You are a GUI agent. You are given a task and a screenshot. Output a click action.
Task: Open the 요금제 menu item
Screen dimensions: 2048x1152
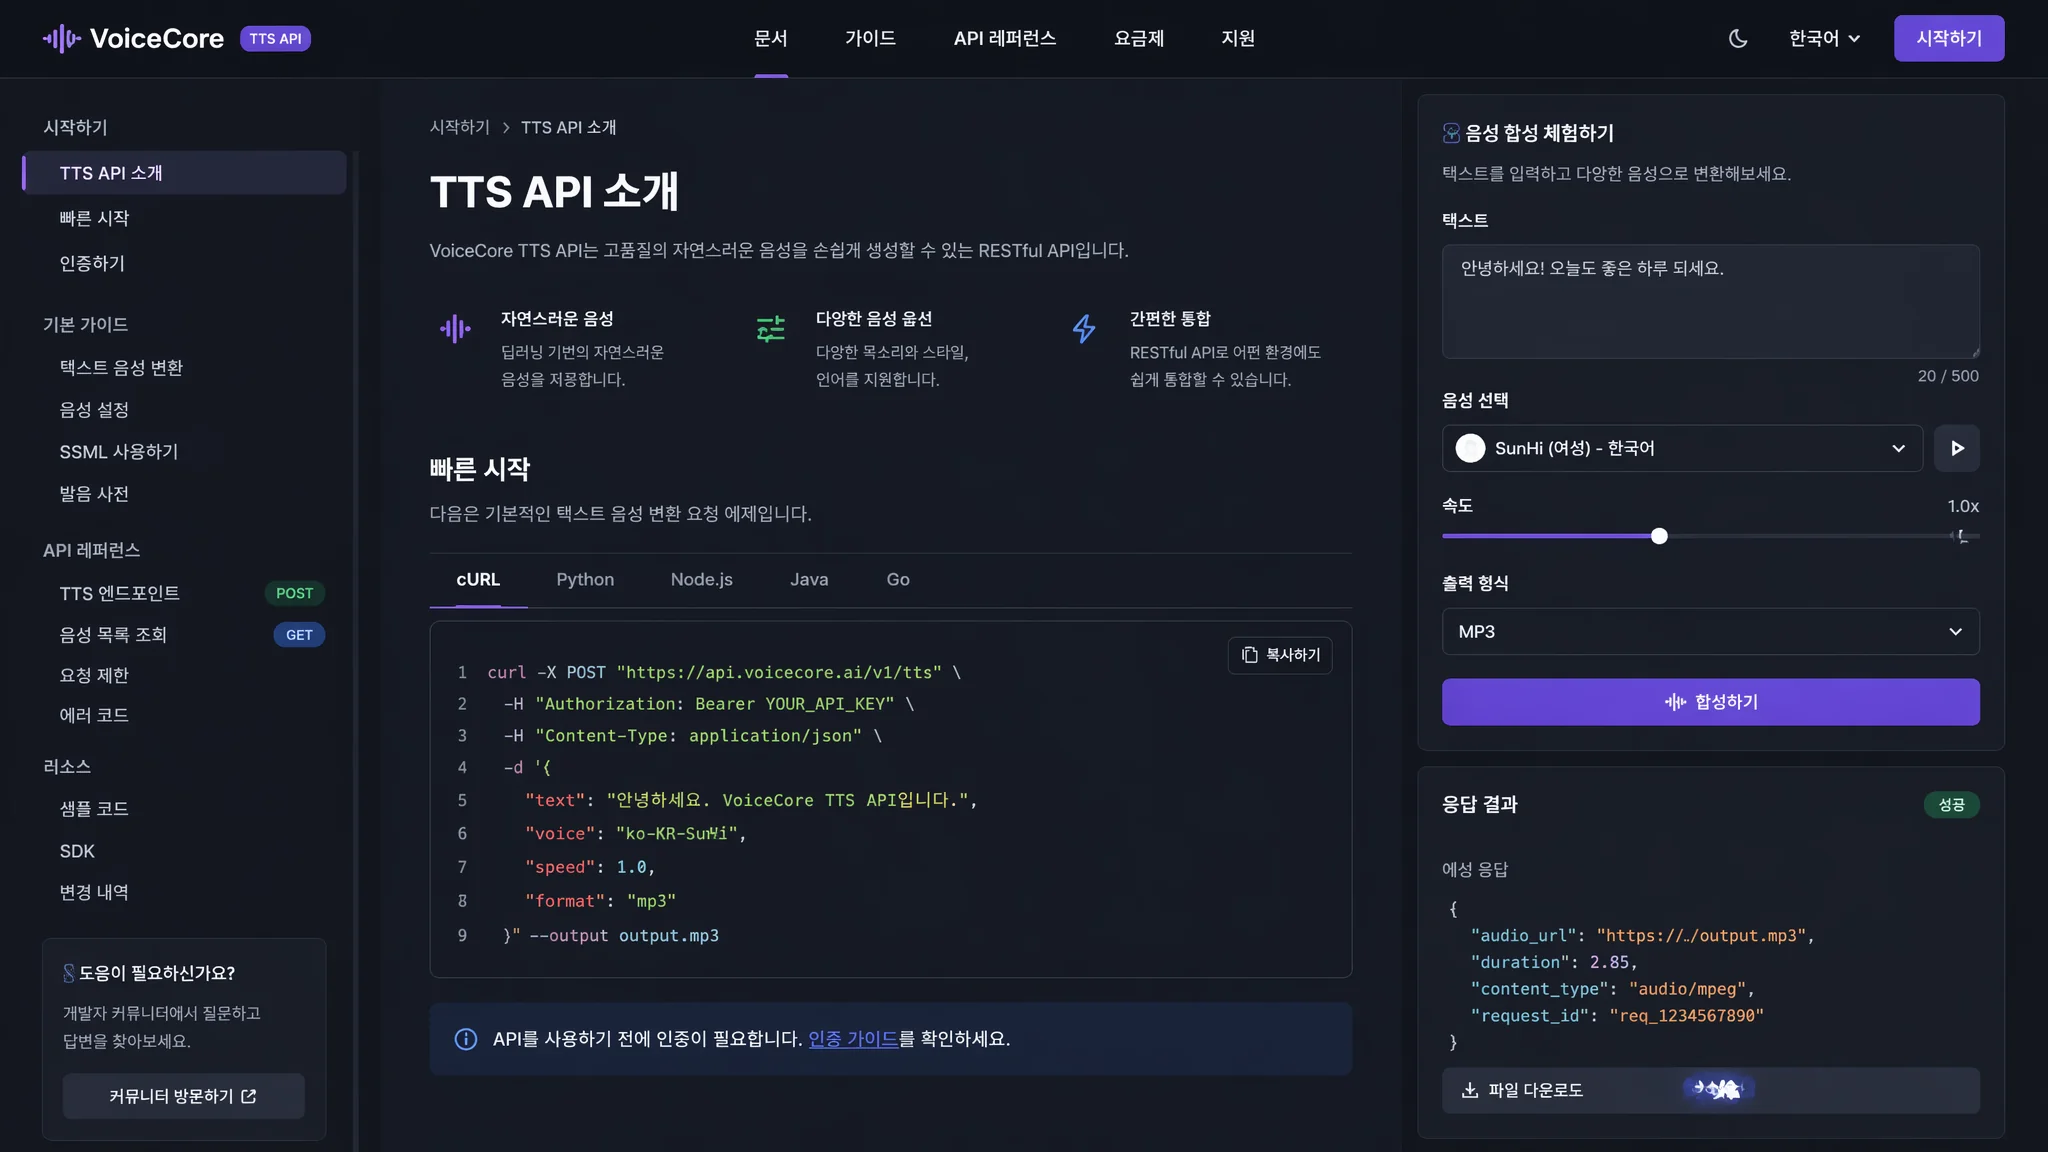pos(1139,38)
